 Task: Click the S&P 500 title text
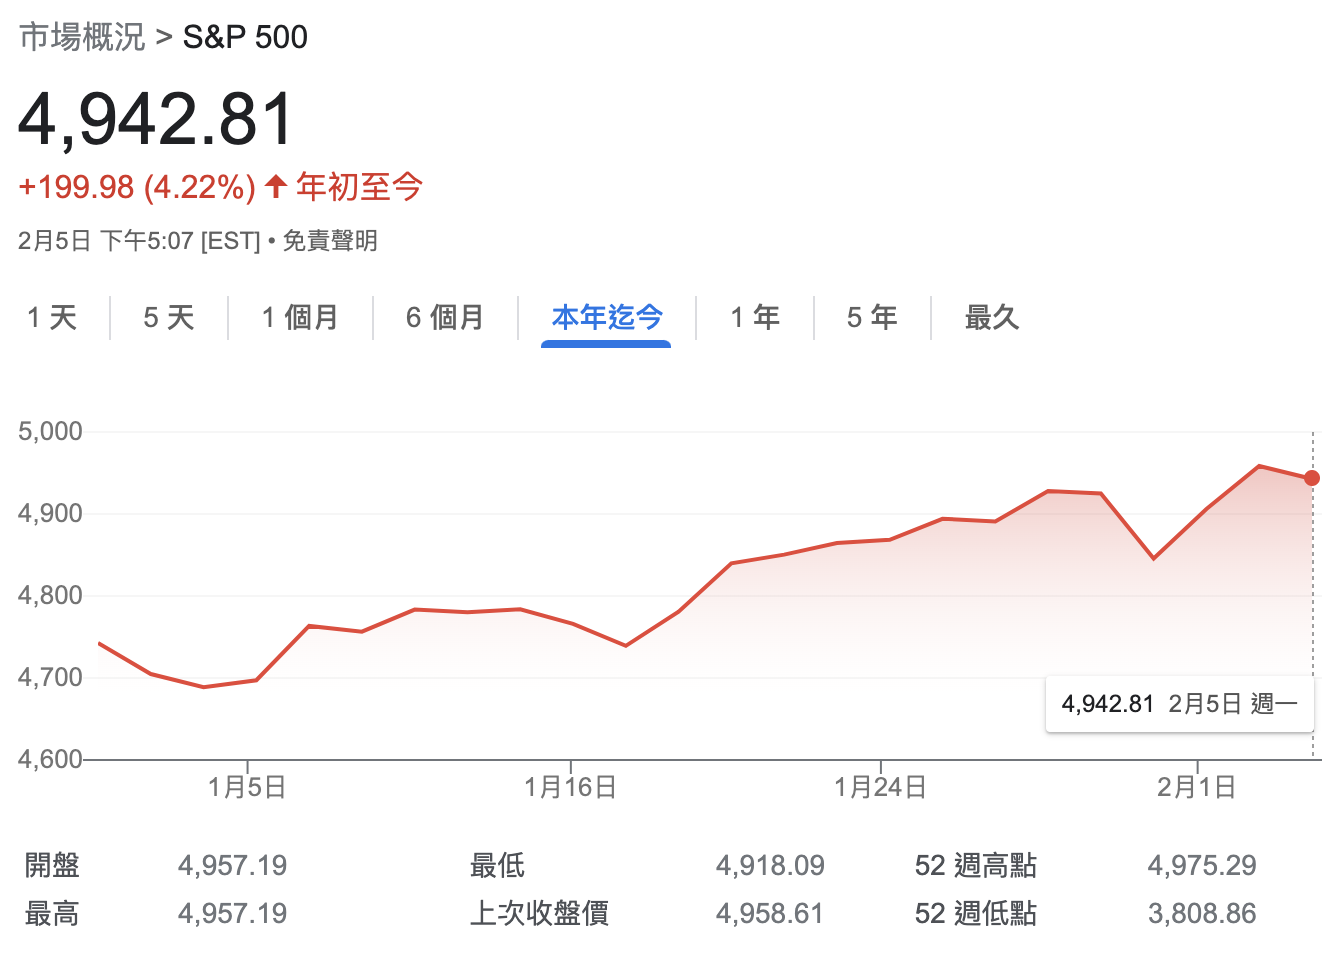point(245,37)
